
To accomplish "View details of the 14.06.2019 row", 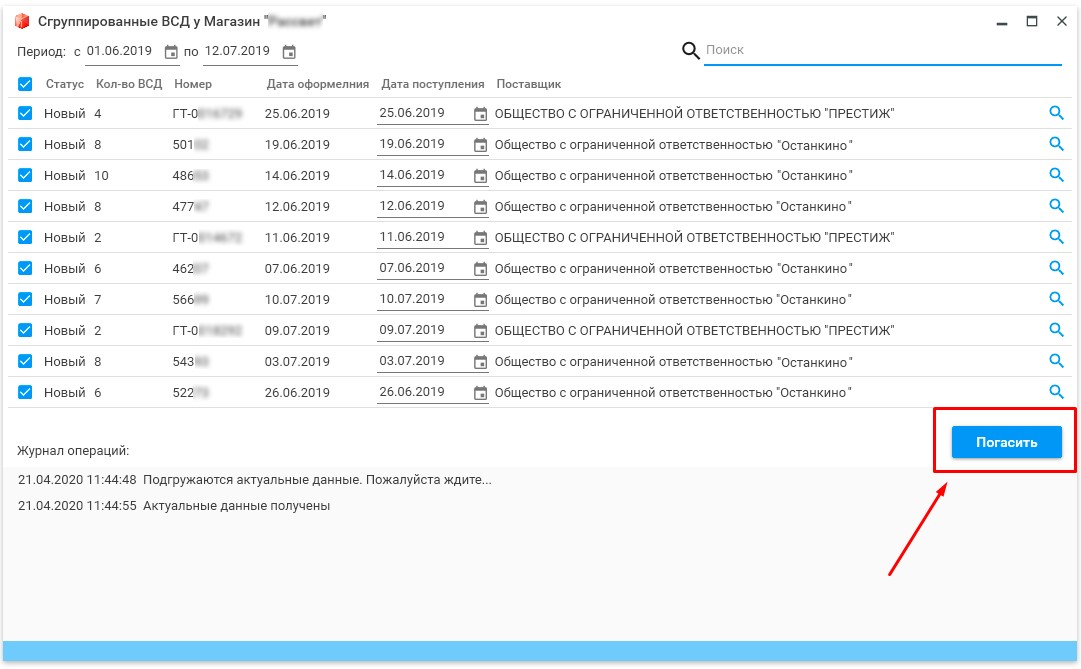I will tap(1056, 174).
